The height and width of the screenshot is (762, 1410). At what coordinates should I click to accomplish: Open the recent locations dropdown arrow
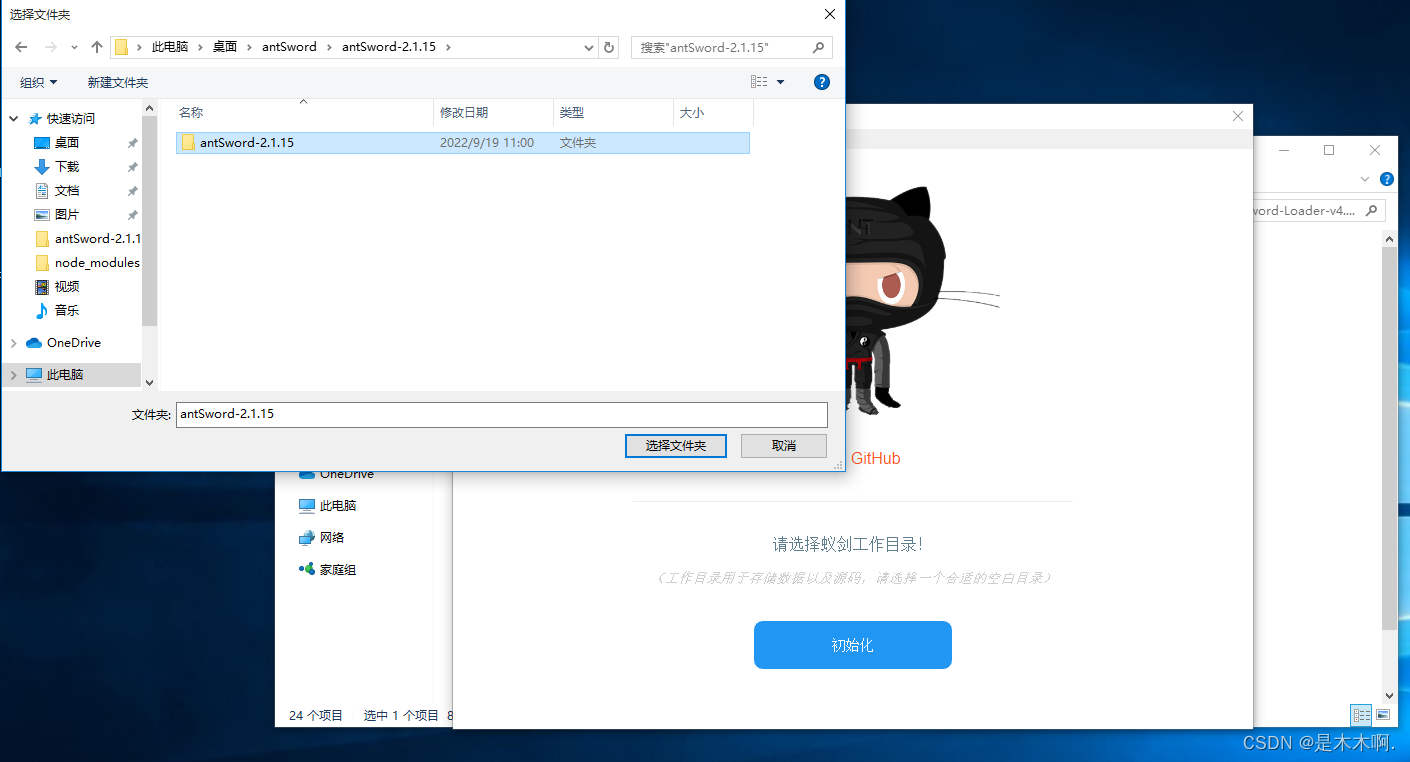[74, 47]
